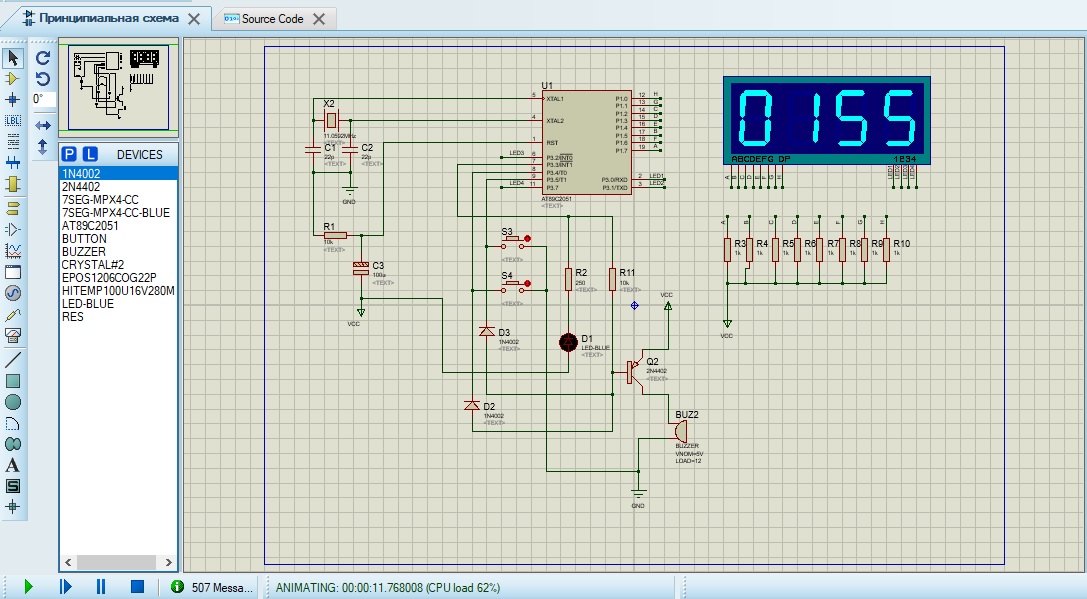Select the 2D Closed Path tool
The height and width of the screenshot is (599, 1087).
click(x=12, y=444)
